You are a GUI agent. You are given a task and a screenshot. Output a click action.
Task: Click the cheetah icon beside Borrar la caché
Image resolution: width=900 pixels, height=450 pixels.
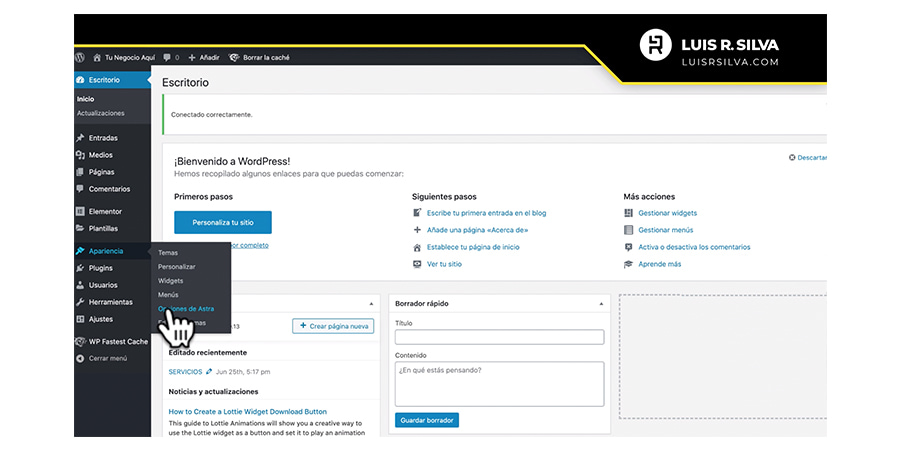[x=234, y=57]
